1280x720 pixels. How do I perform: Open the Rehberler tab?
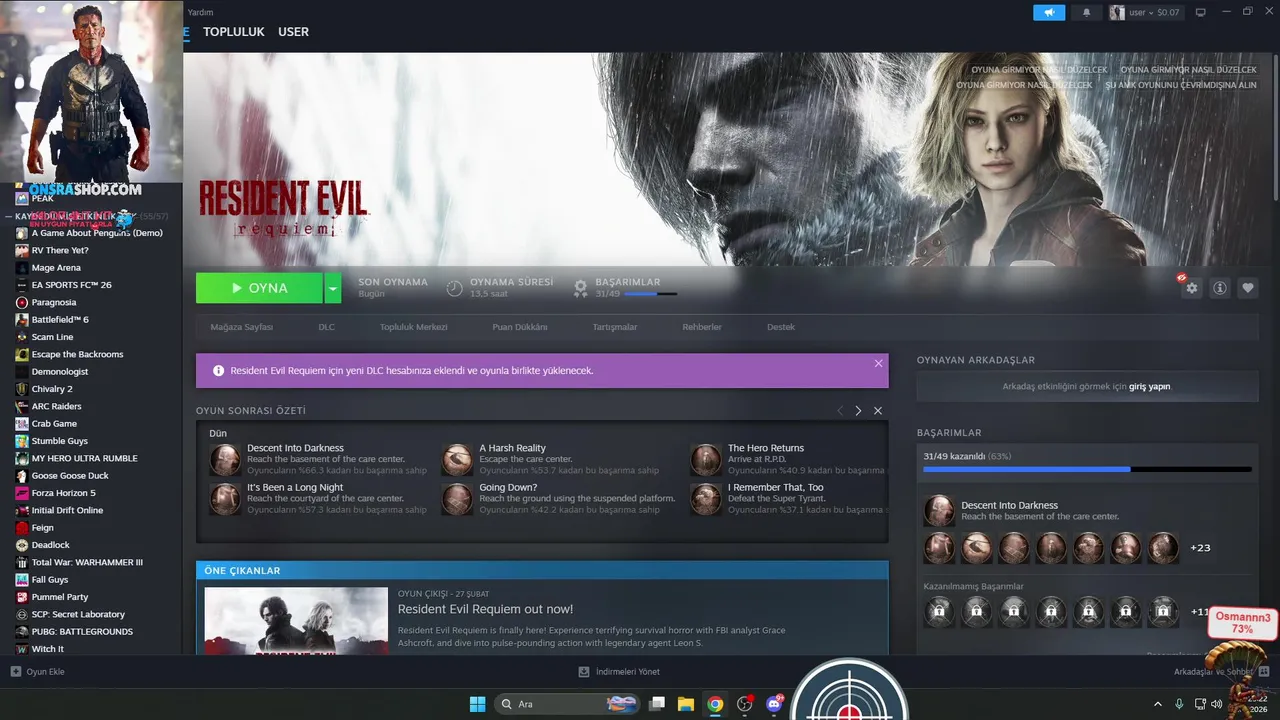click(x=702, y=327)
